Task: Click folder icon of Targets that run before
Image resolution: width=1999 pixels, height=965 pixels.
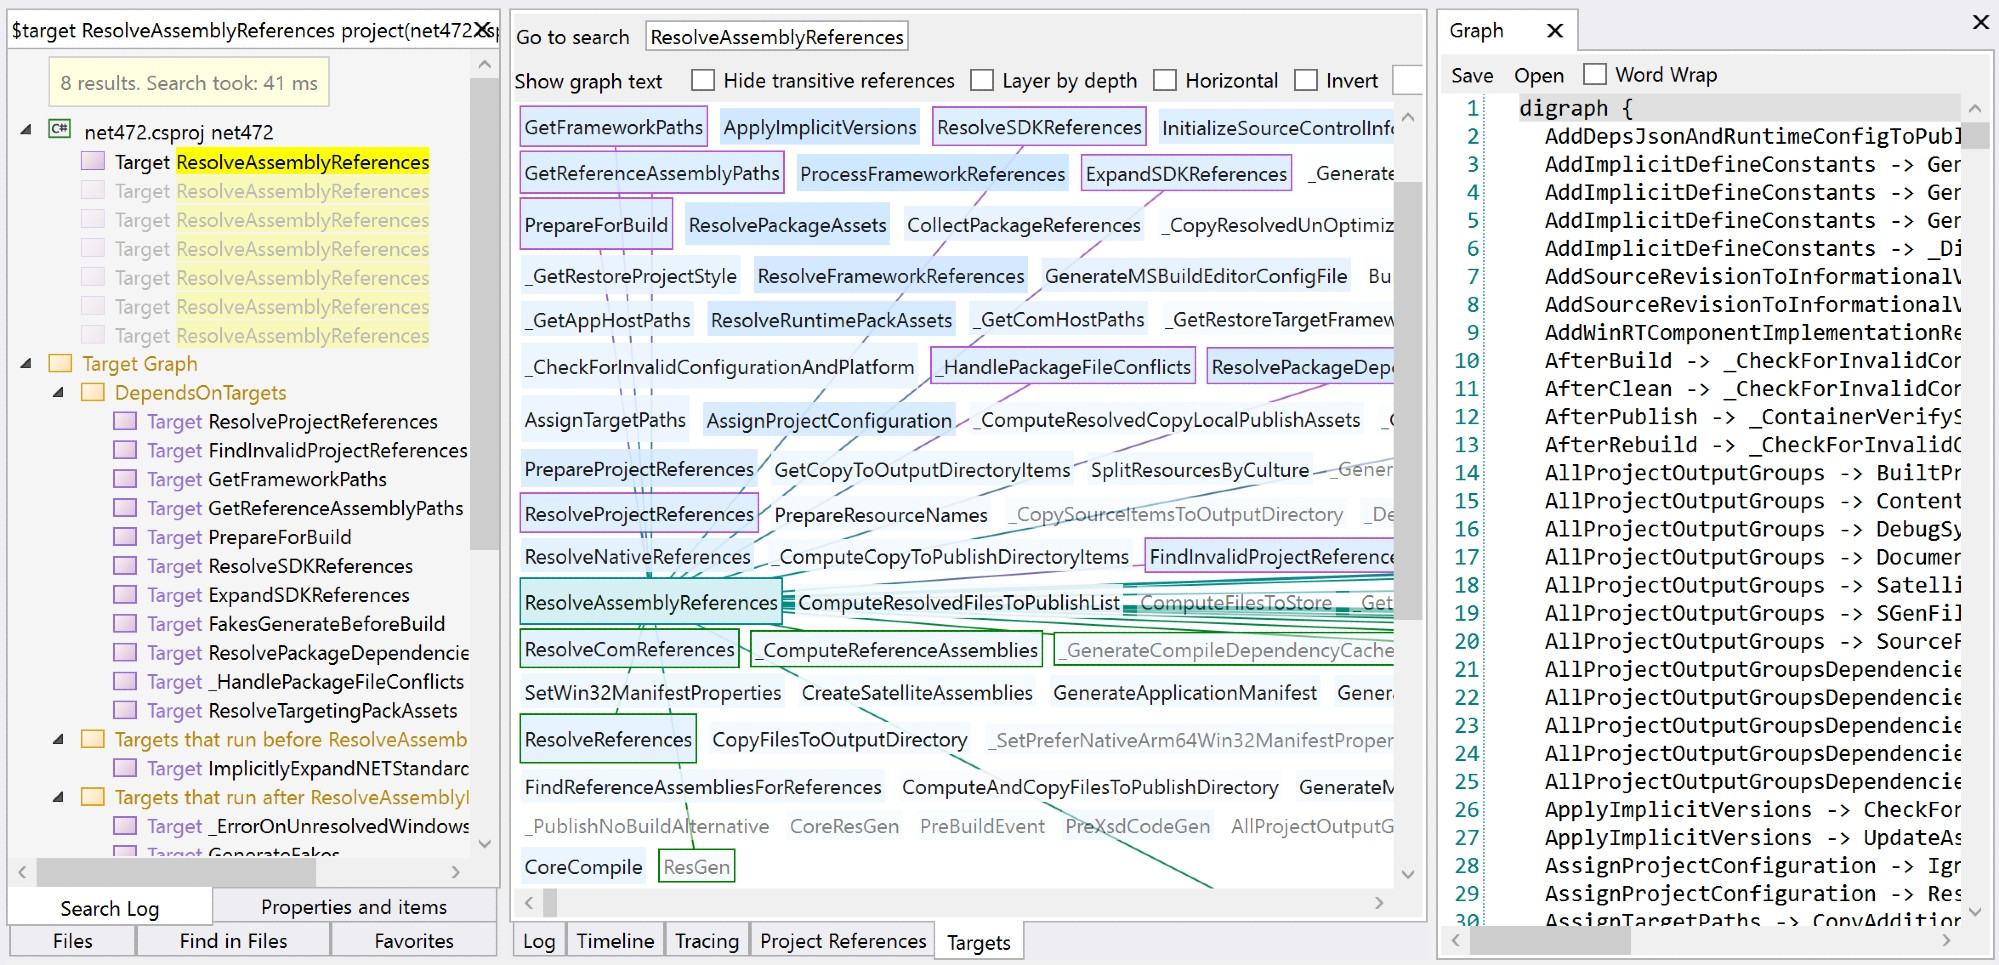Action: tap(93, 739)
